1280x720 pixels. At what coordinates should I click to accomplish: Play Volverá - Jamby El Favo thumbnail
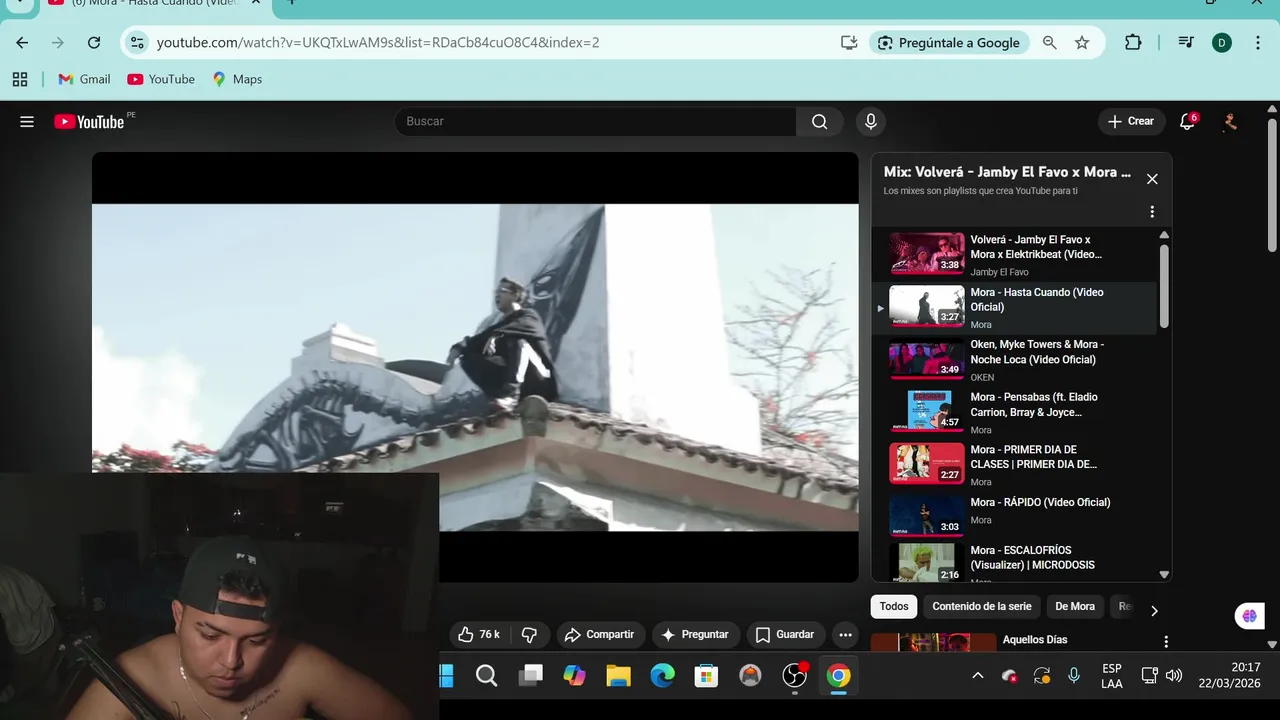coord(927,254)
